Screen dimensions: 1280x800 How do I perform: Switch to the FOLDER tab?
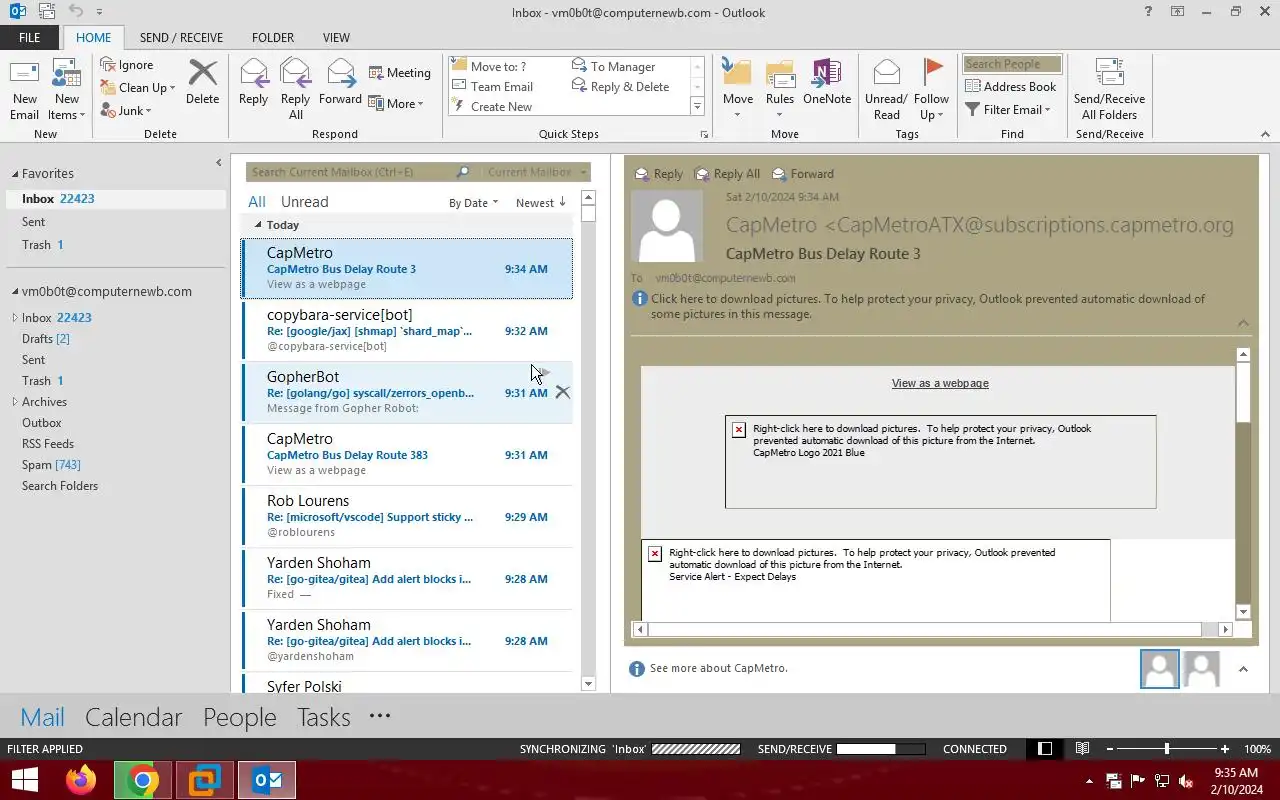tap(273, 38)
